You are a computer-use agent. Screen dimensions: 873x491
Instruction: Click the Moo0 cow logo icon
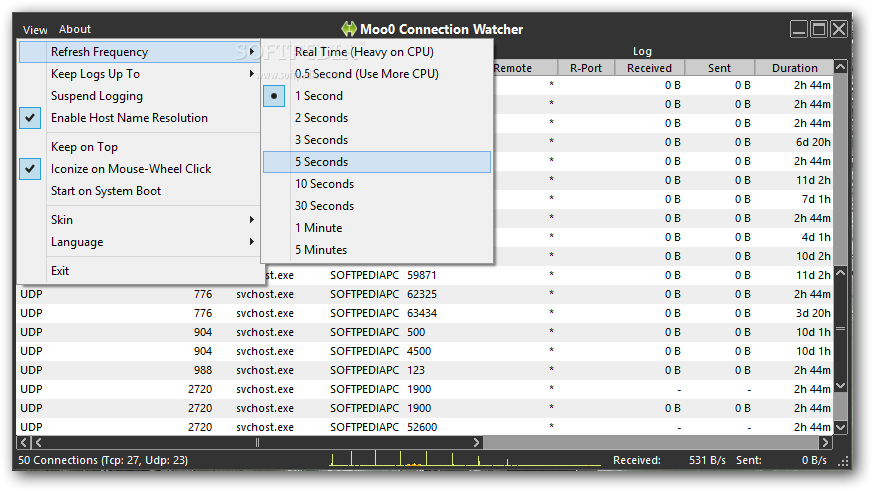click(x=349, y=29)
